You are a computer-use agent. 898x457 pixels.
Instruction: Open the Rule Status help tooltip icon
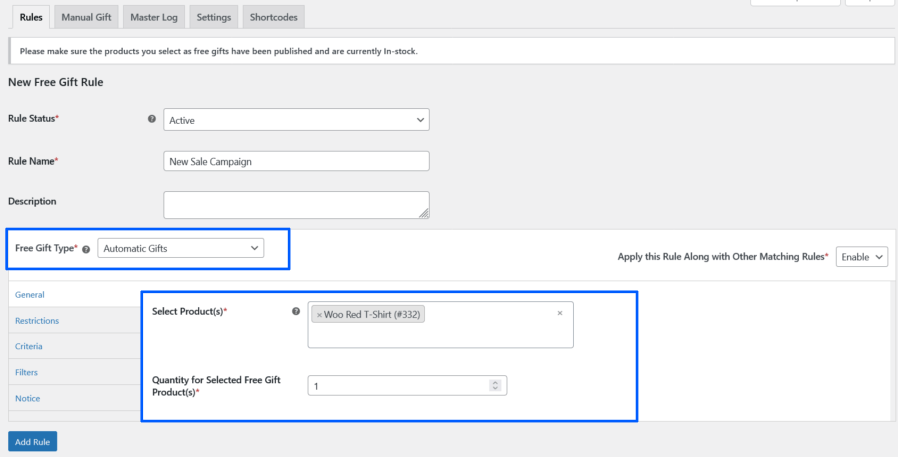pos(152,119)
